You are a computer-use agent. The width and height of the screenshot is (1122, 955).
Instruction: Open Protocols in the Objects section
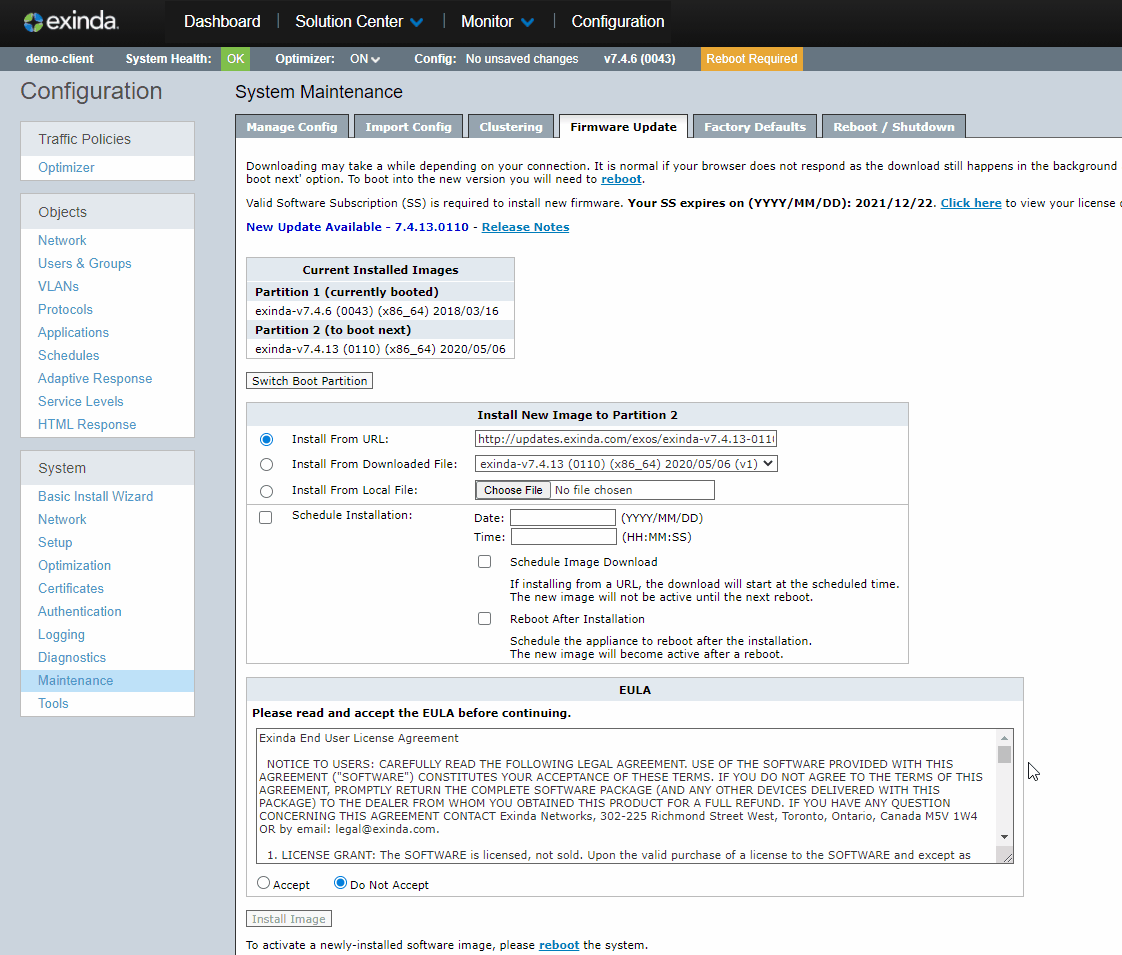click(65, 309)
